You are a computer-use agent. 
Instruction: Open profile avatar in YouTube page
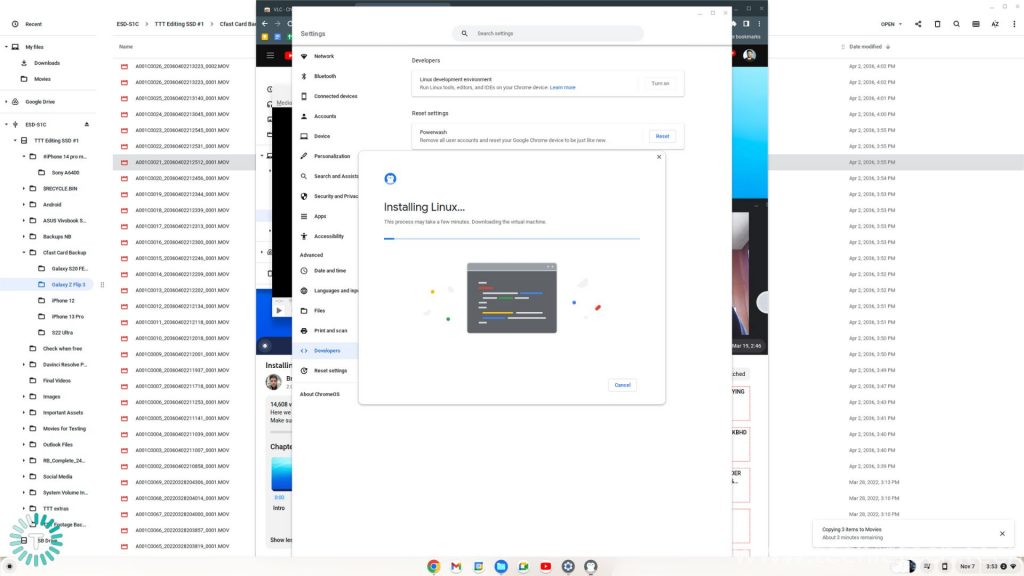coord(749,56)
